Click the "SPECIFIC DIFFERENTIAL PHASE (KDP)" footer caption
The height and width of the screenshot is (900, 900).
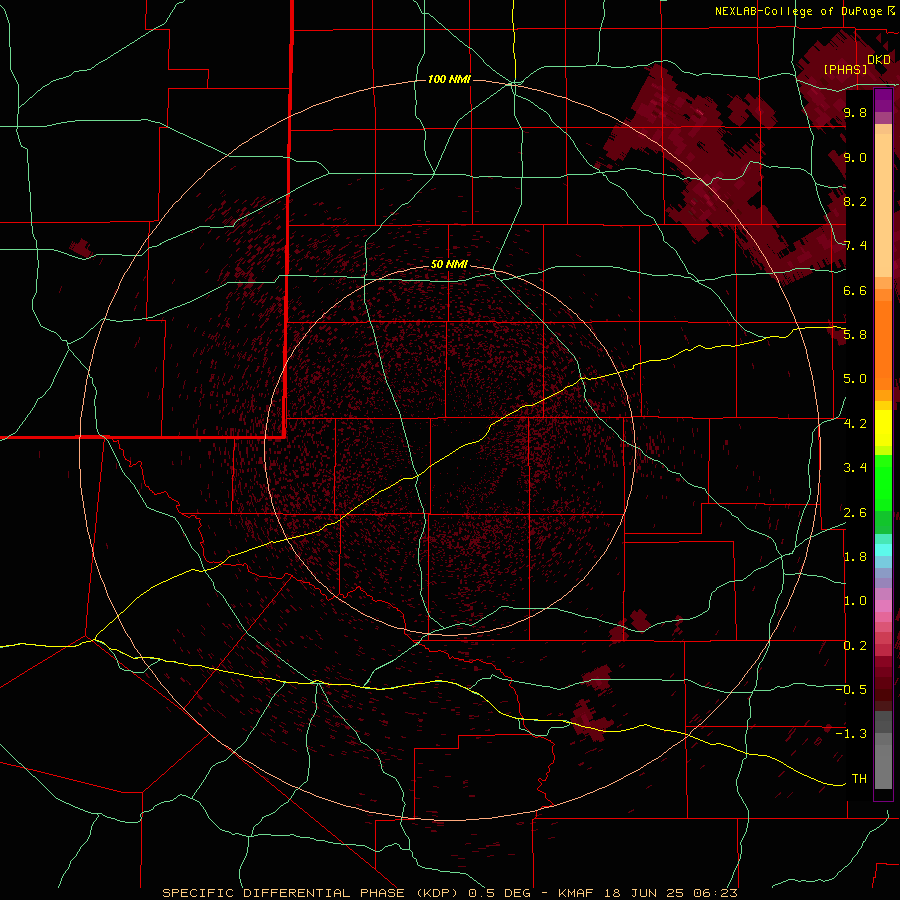[x=312, y=893]
